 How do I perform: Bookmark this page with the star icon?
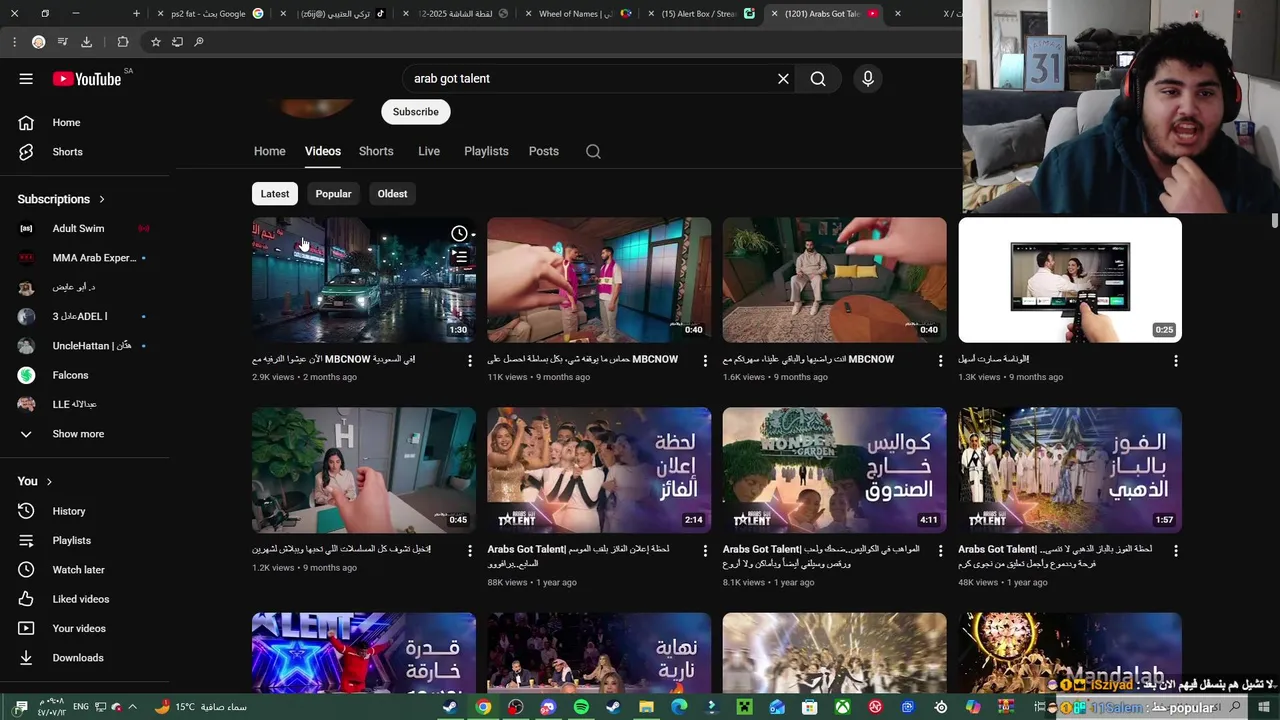tap(156, 42)
